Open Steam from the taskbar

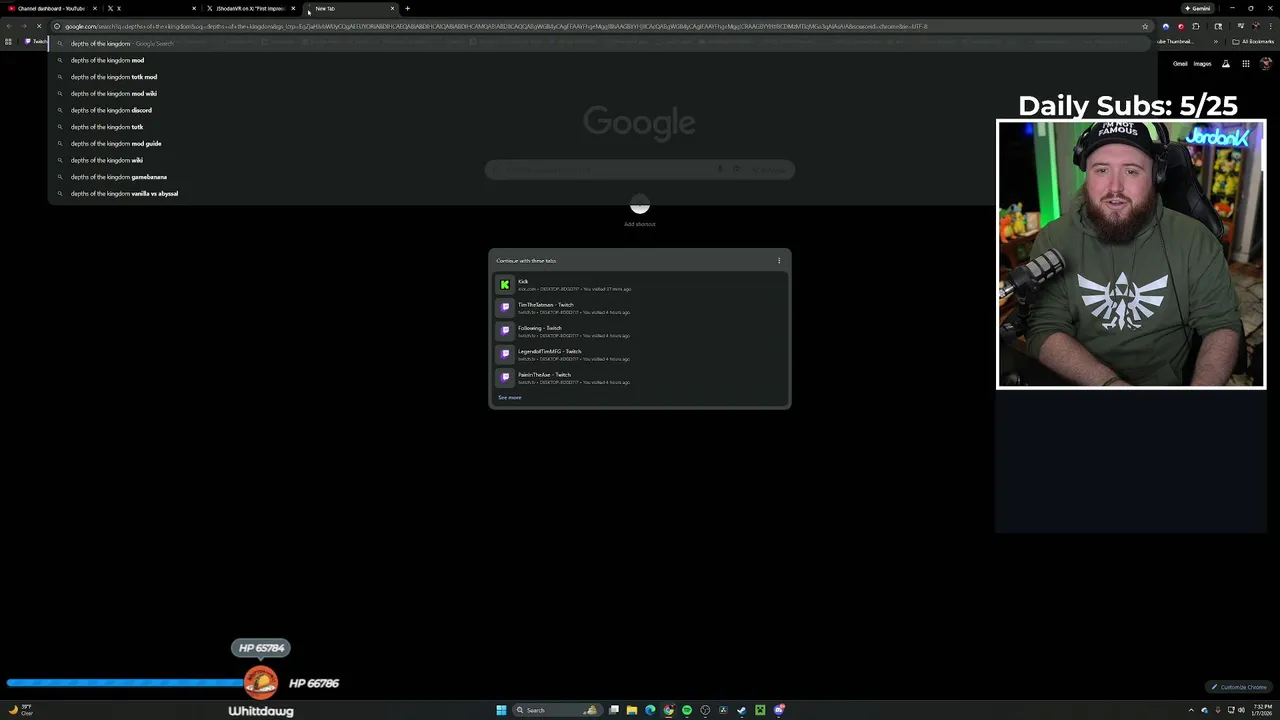click(741, 710)
